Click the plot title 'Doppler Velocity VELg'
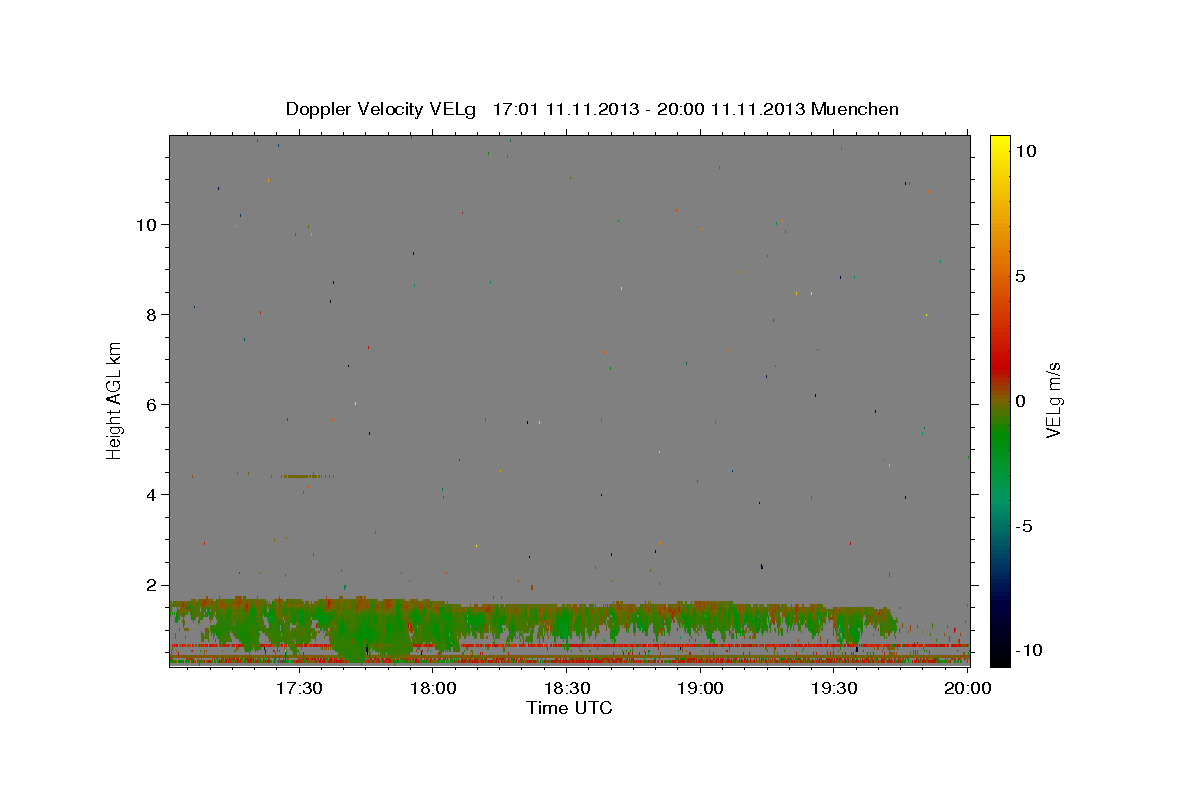Screen dimensions: 1200x800 pyautogui.click(x=383, y=109)
